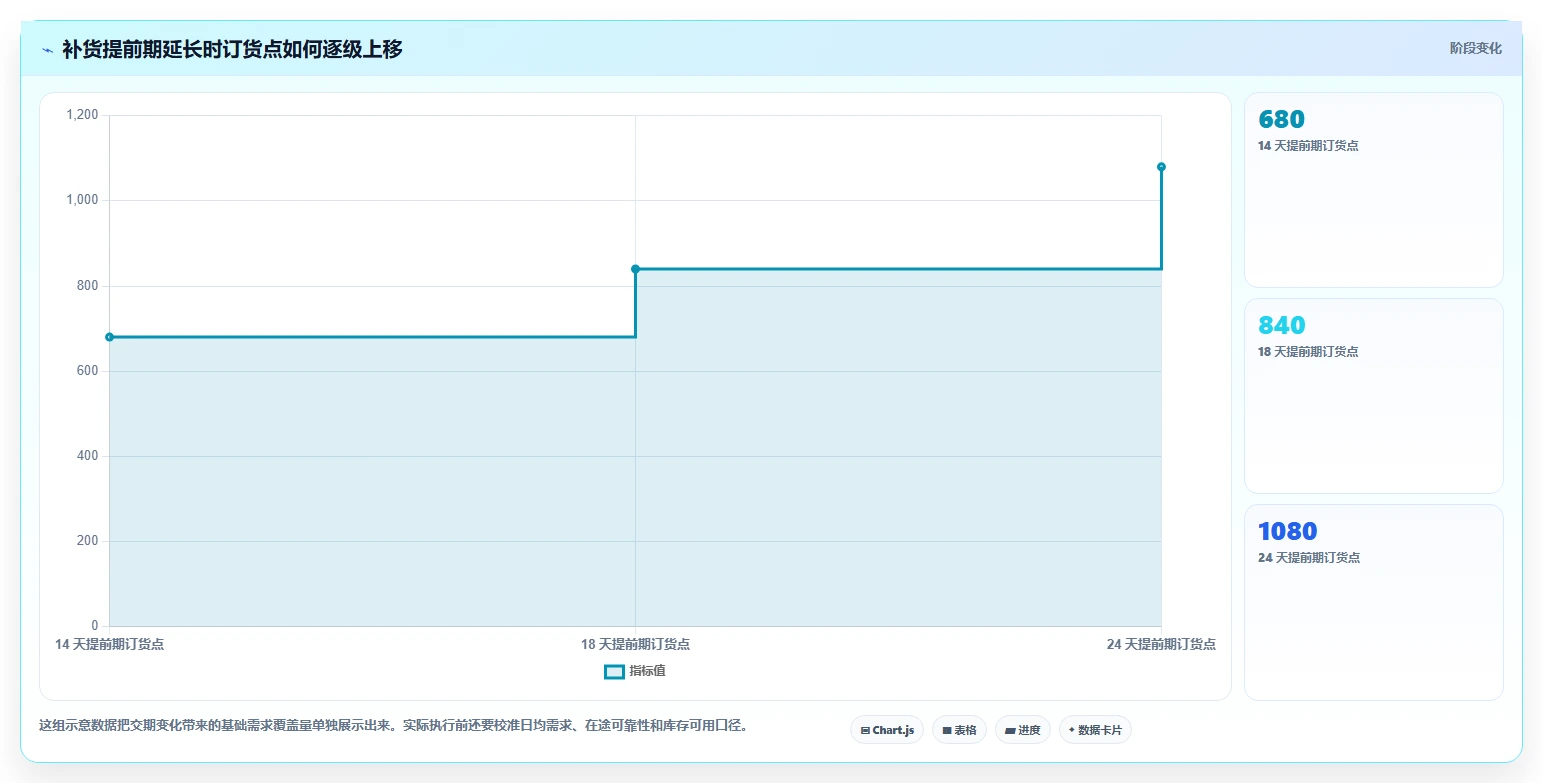1543x783 pixels.
Task: Click the chart title 补货提前期延长时订货点如何逐级上移
Action: [232, 49]
